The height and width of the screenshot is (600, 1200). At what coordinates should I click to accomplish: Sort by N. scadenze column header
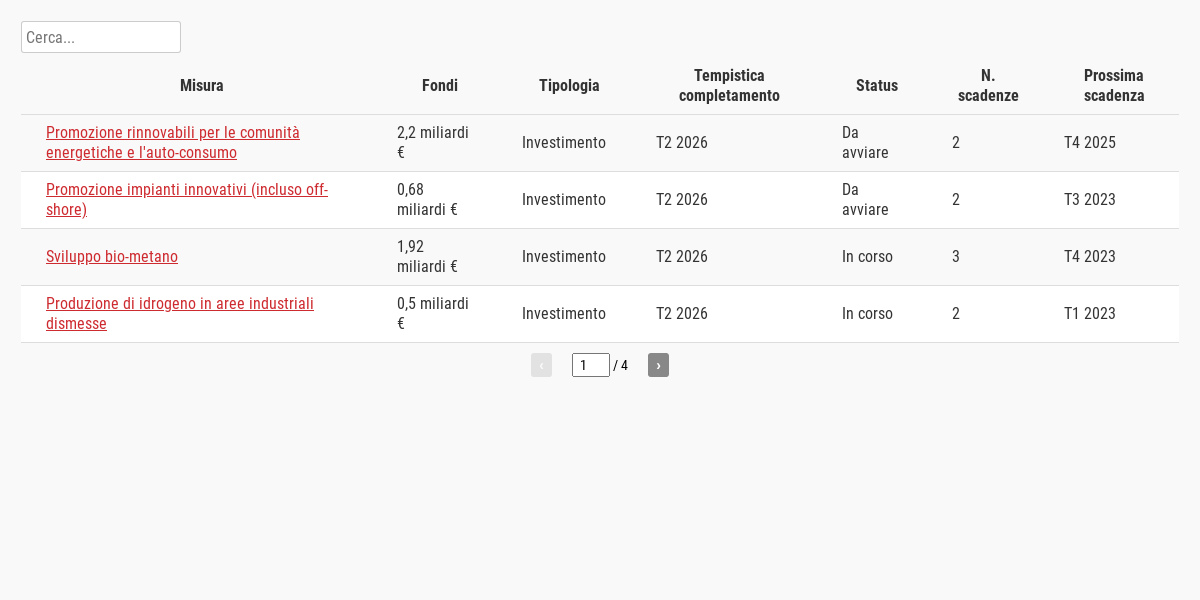pyautogui.click(x=988, y=85)
